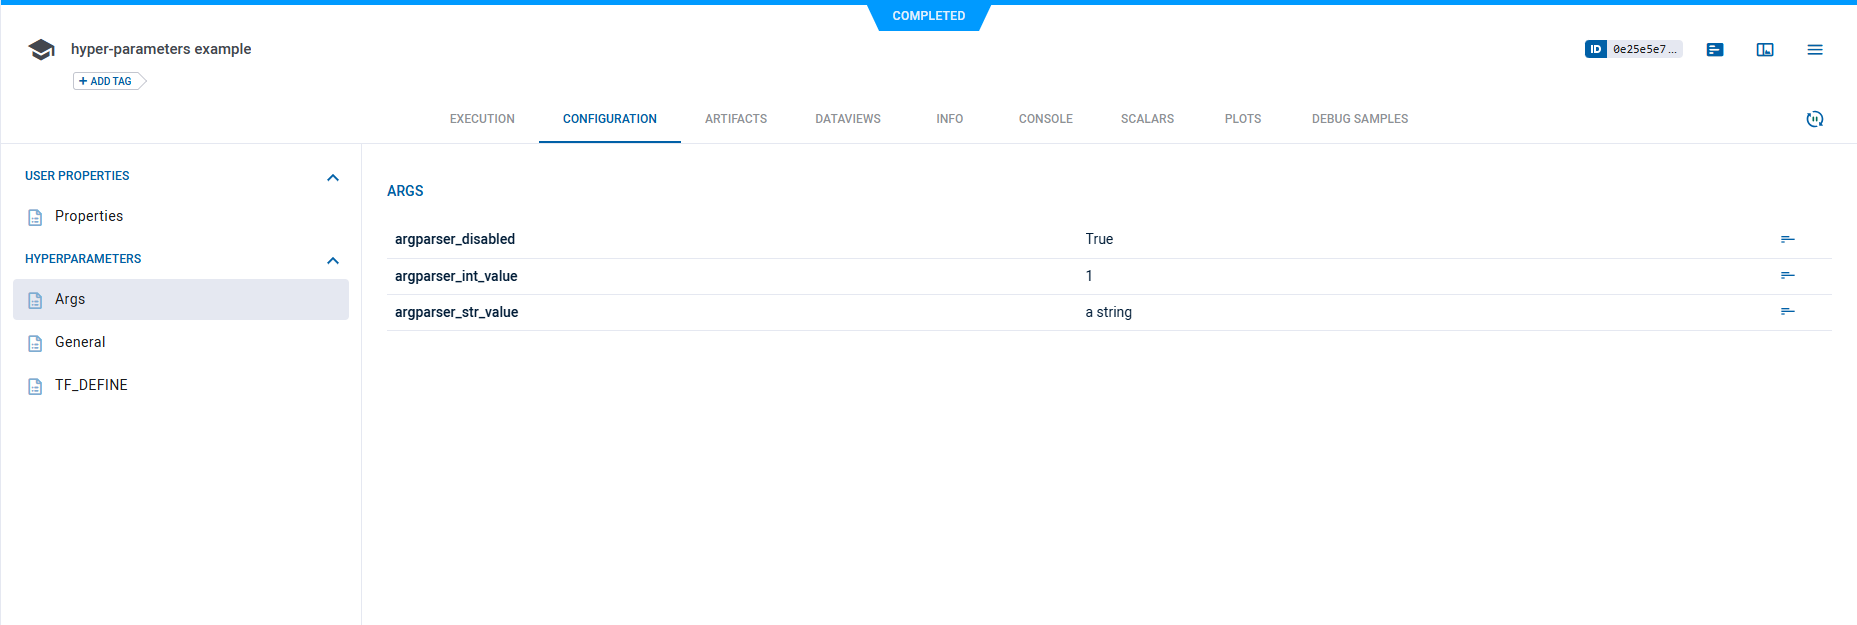Click the Add Tag button
The image size is (1857, 625).
click(x=107, y=81)
